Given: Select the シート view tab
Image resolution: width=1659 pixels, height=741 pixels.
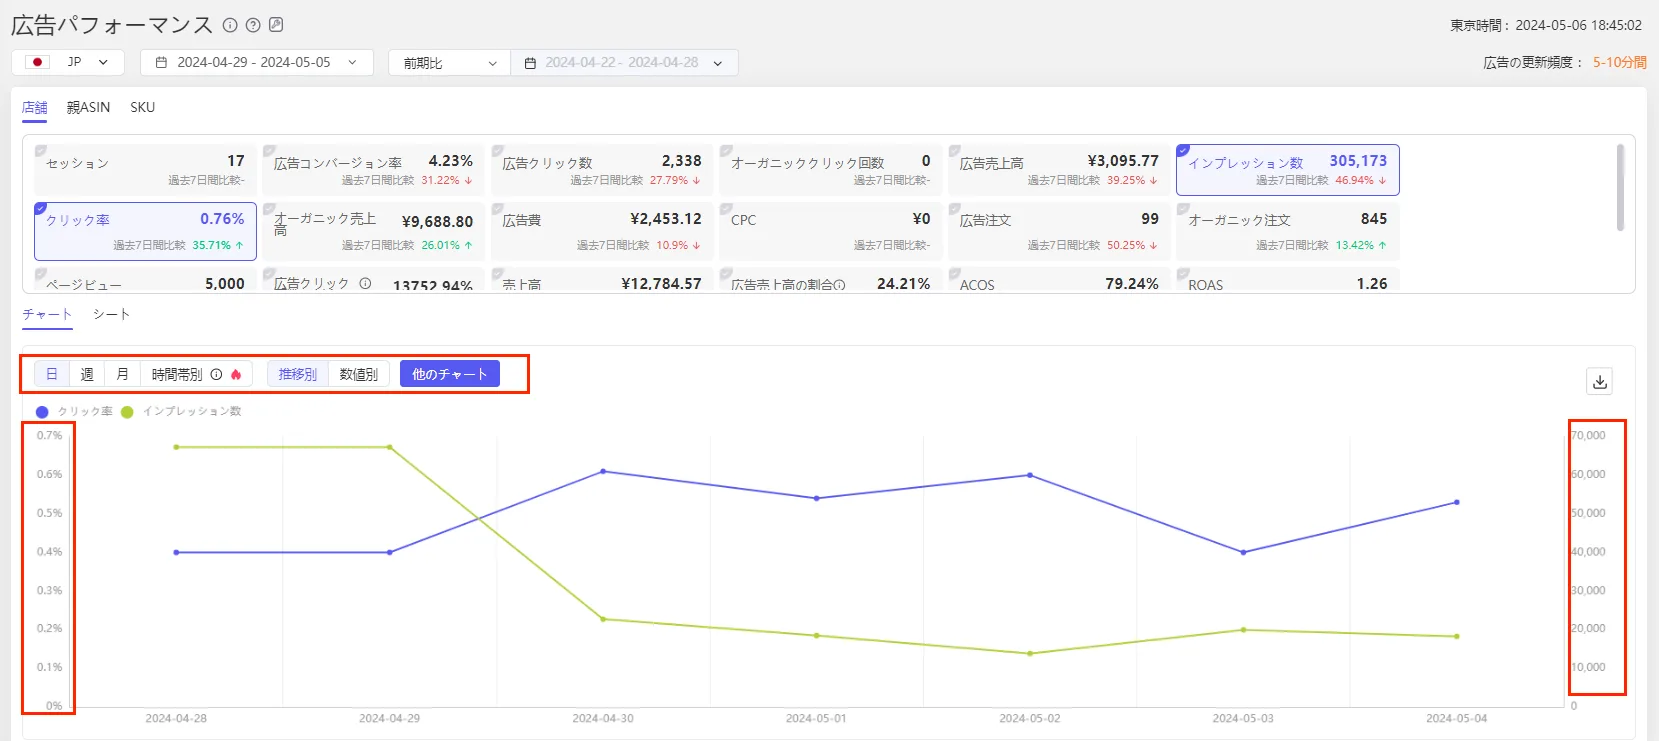Looking at the screenshot, I should click(x=111, y=314).
